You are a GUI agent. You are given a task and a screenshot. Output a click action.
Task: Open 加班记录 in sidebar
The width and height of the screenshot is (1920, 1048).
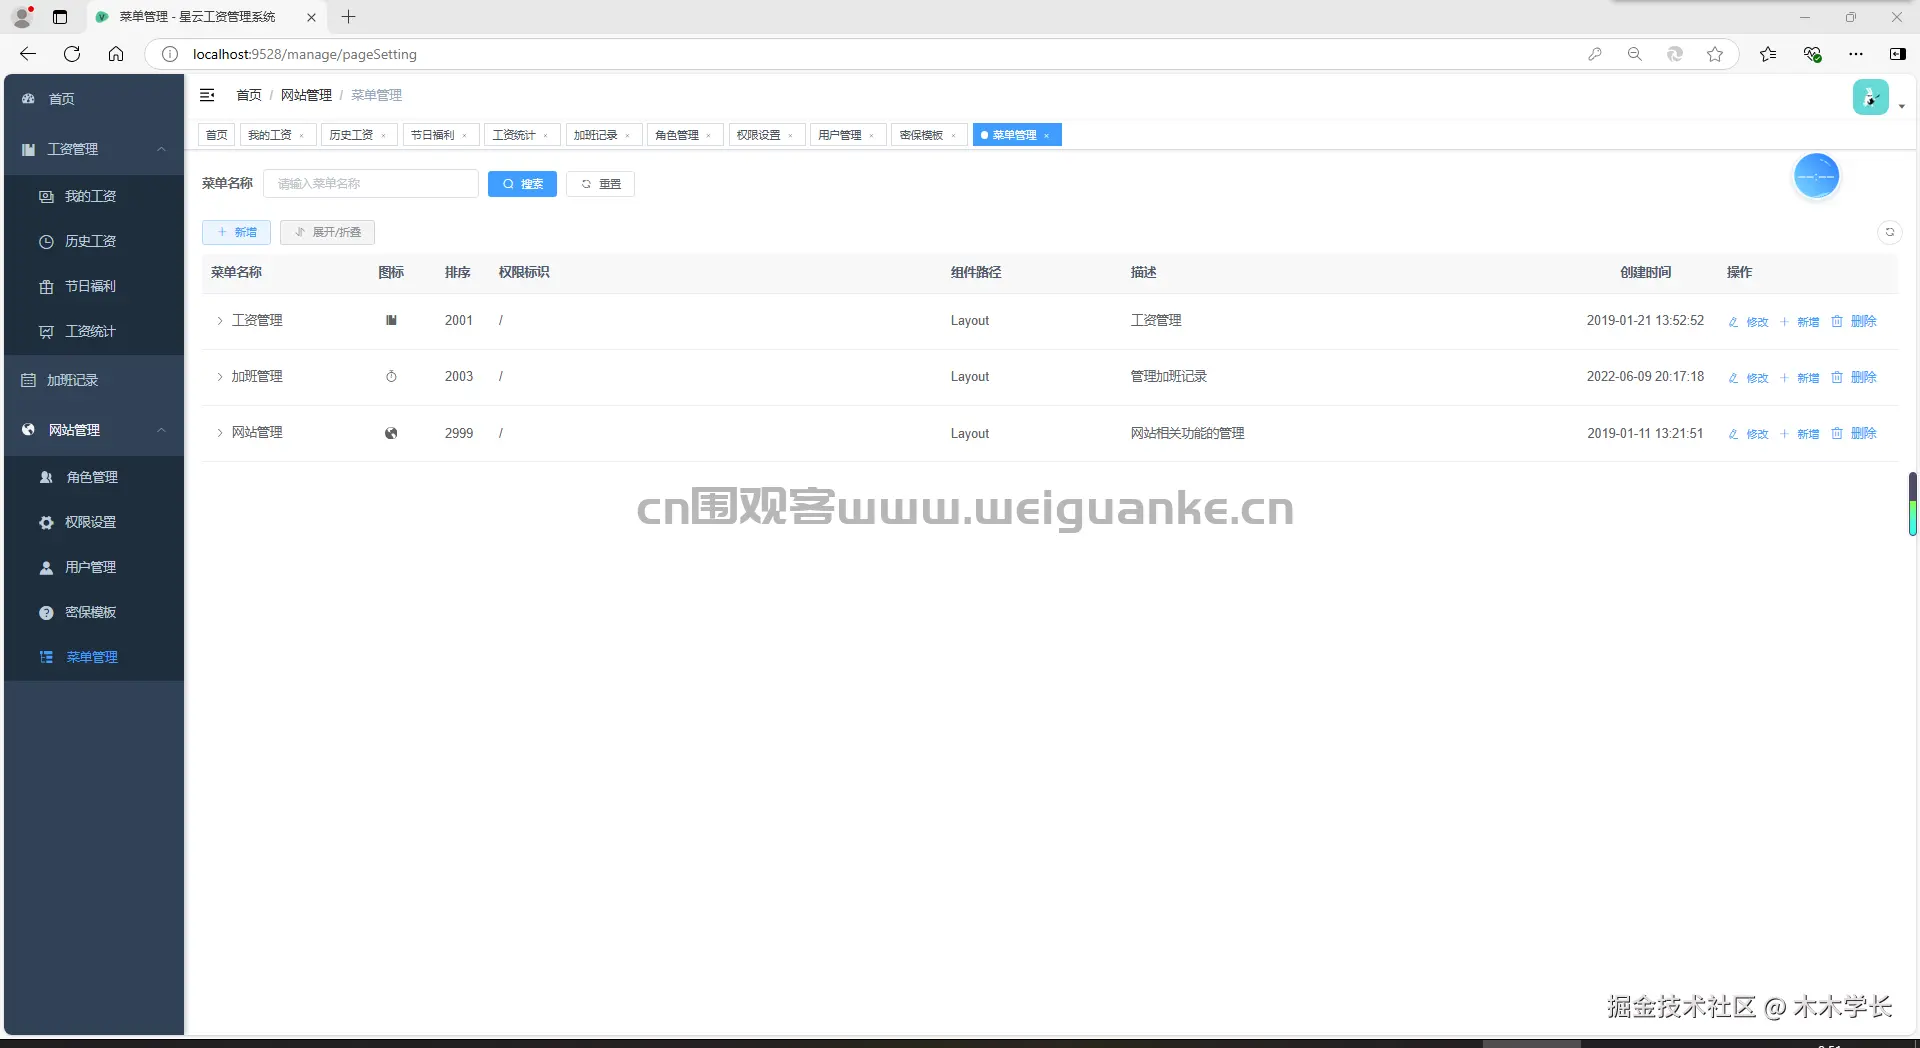[94, 380]
